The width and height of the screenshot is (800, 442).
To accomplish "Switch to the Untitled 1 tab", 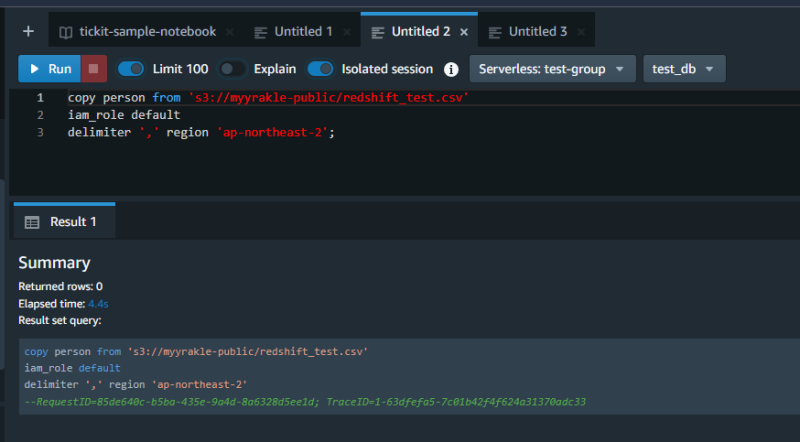I will pos(303,32).
